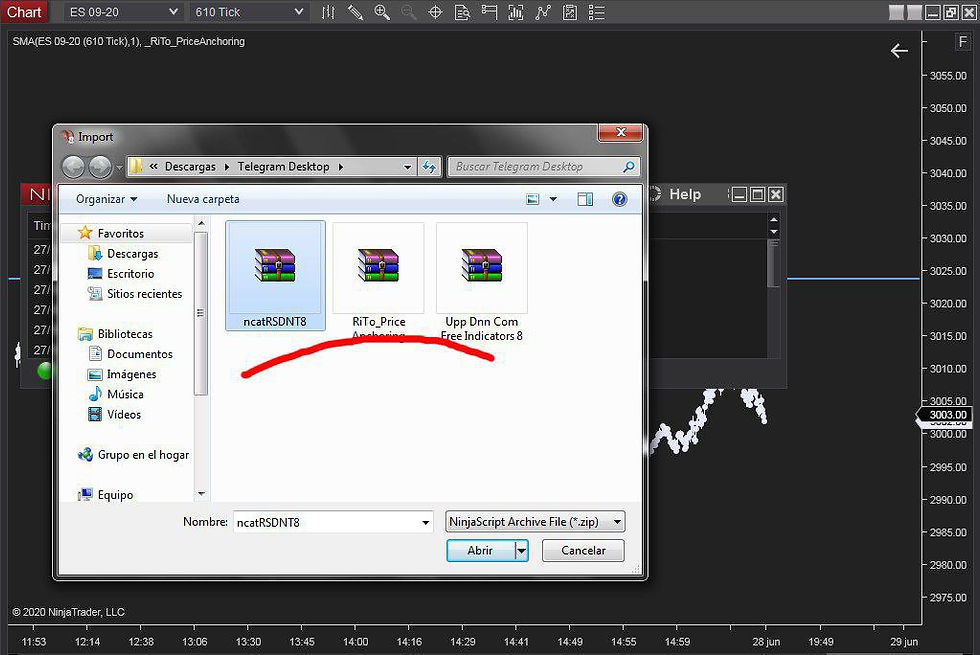Click Nueva carpeta button
This screenshot has height=655, width=980.
pos(203,199)
